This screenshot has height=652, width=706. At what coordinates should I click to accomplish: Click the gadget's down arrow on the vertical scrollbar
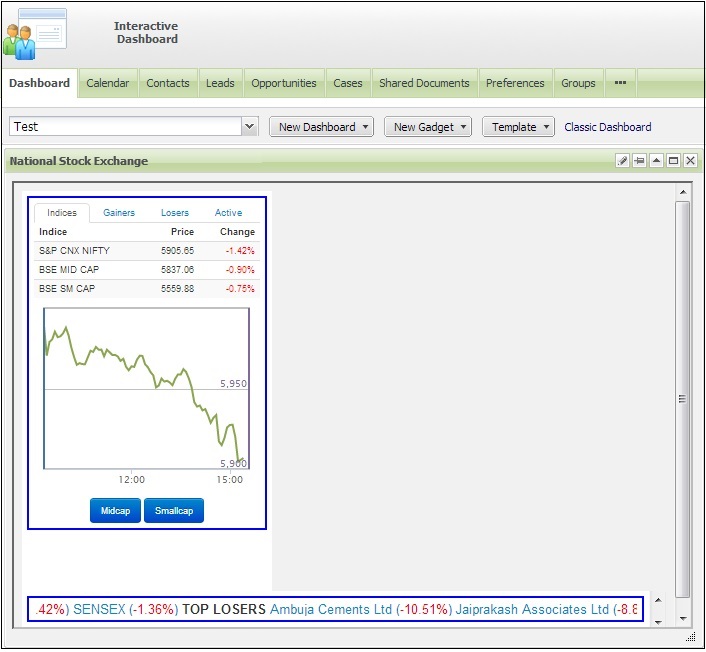(683, 619)
